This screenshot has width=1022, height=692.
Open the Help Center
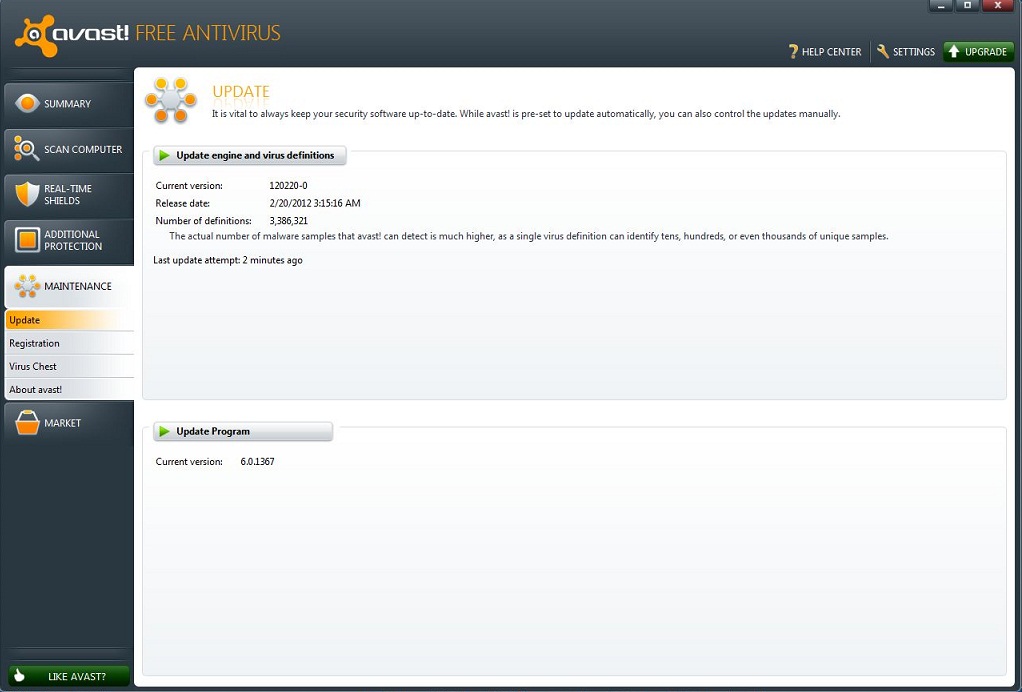(825, 51)
